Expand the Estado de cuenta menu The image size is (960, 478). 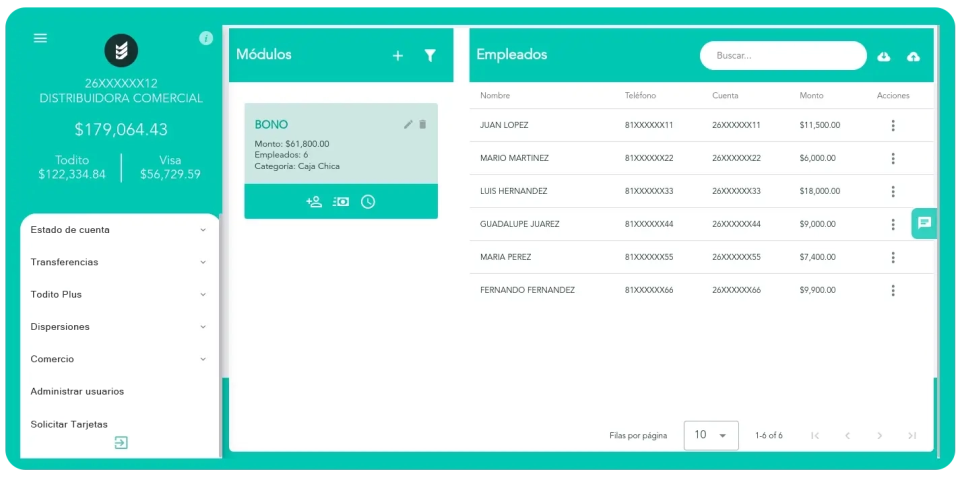tap(119, 230)
